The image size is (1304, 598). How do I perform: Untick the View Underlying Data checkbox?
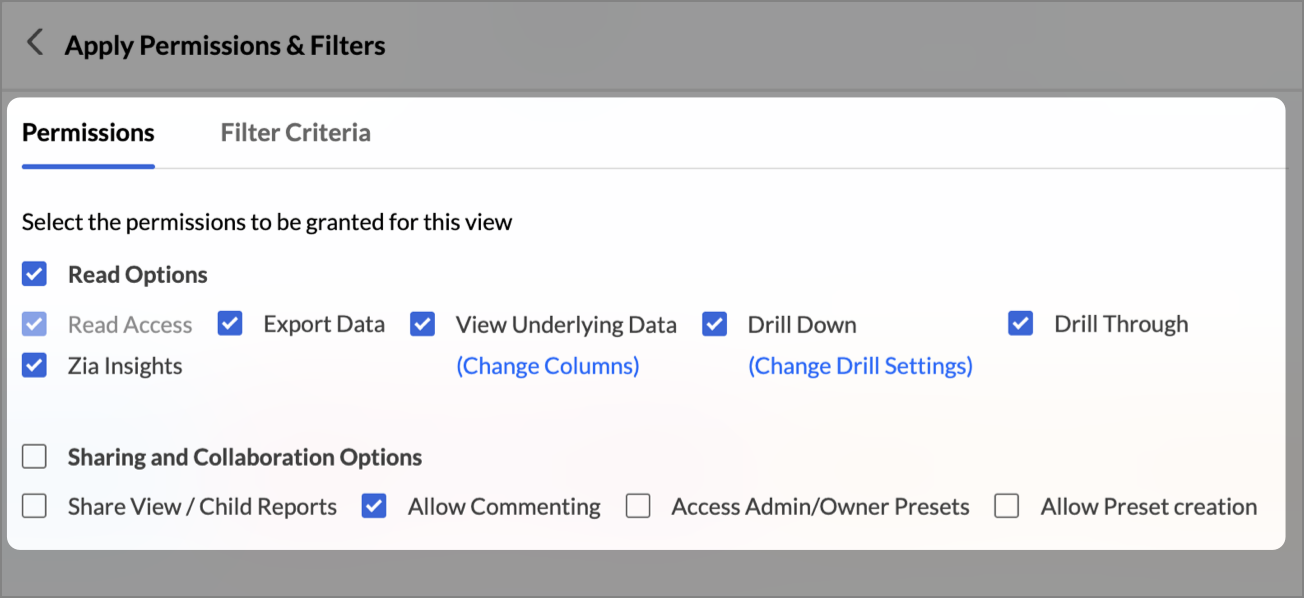[x=422, y=324]
